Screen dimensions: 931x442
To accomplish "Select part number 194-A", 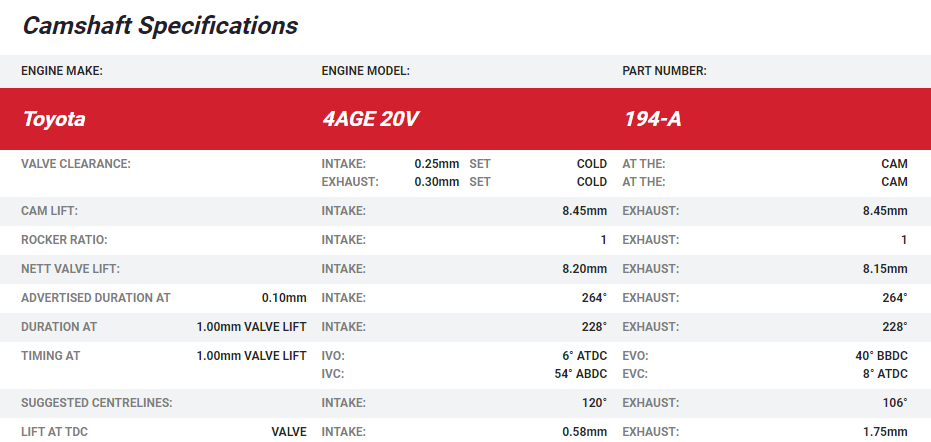I will point(653,119).
